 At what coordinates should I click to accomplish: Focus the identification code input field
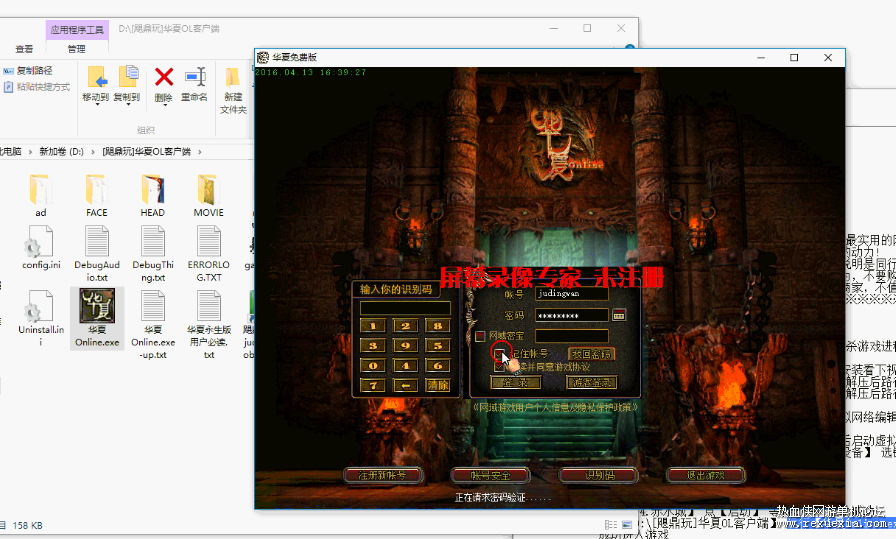(x=405, y=309)
